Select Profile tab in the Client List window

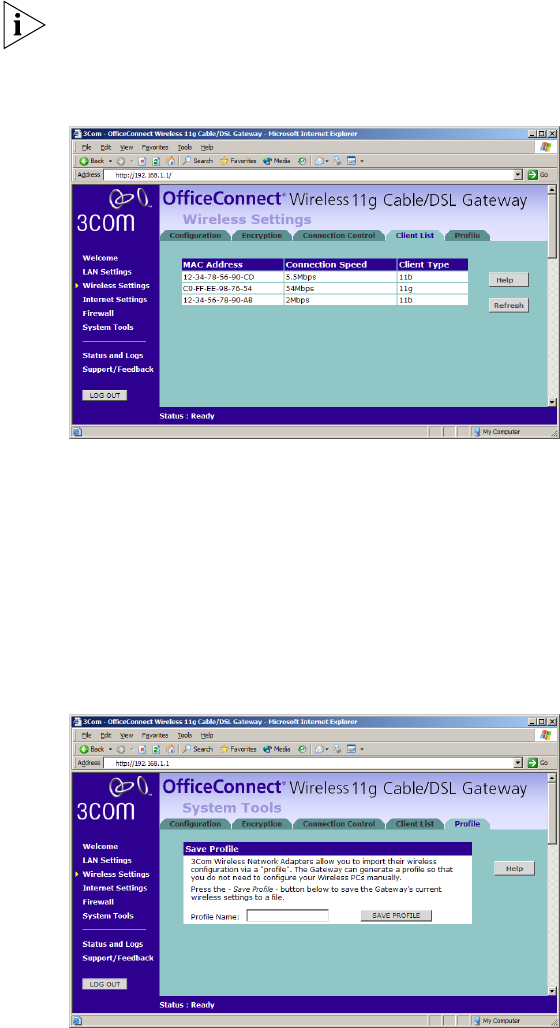coord(467,235)
